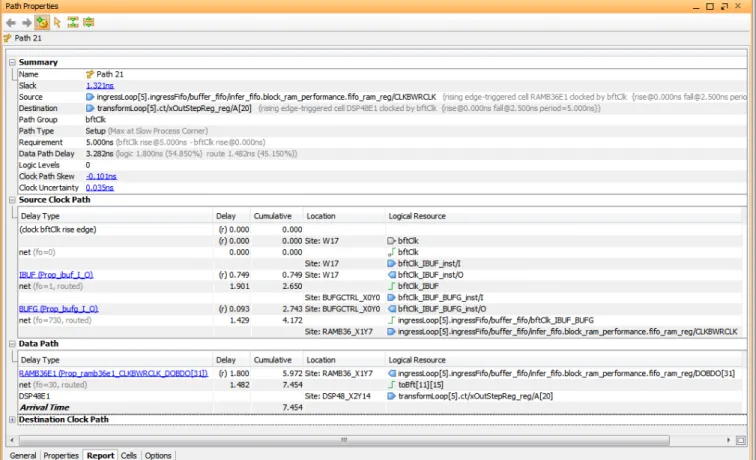Toggle the automatic update properties icon
Viewport: 756px width, 460px height.
tap(42, 22)
